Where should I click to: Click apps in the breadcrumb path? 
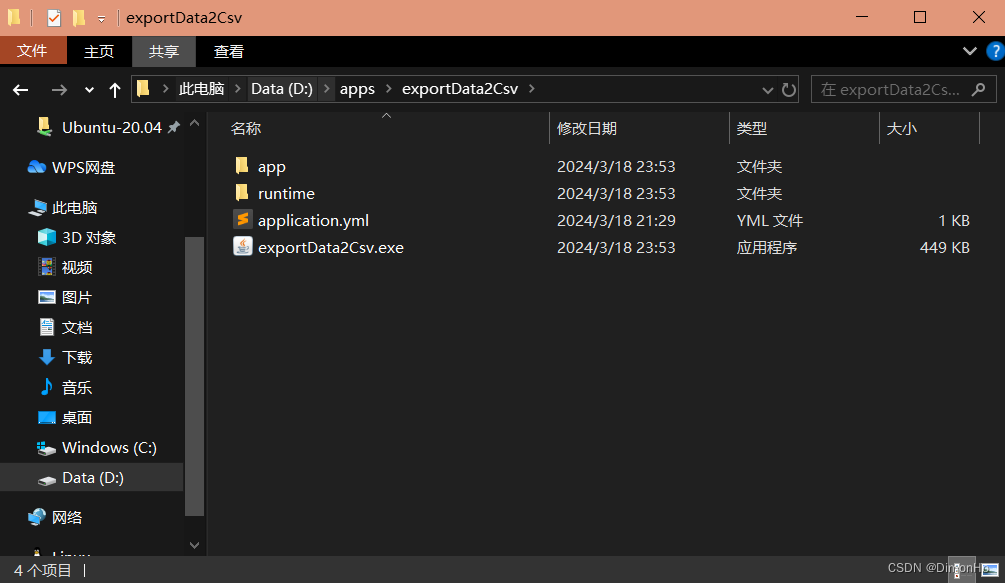pyautogui.click(x=357, y=89)
